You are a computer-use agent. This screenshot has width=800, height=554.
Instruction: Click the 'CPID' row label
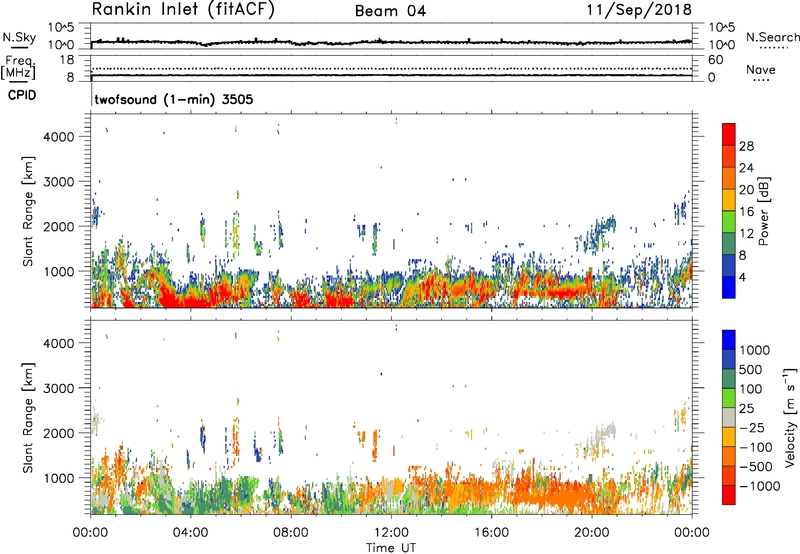coord(22,95)
